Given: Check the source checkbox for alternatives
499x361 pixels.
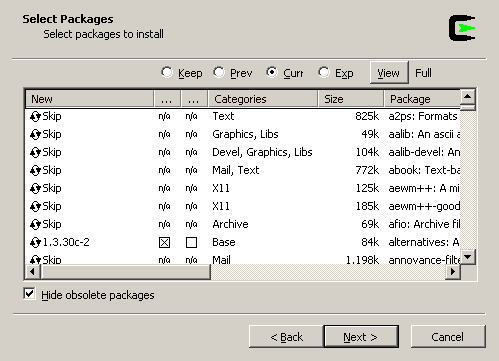Looking at the screenshot, I should click(191, 242).
